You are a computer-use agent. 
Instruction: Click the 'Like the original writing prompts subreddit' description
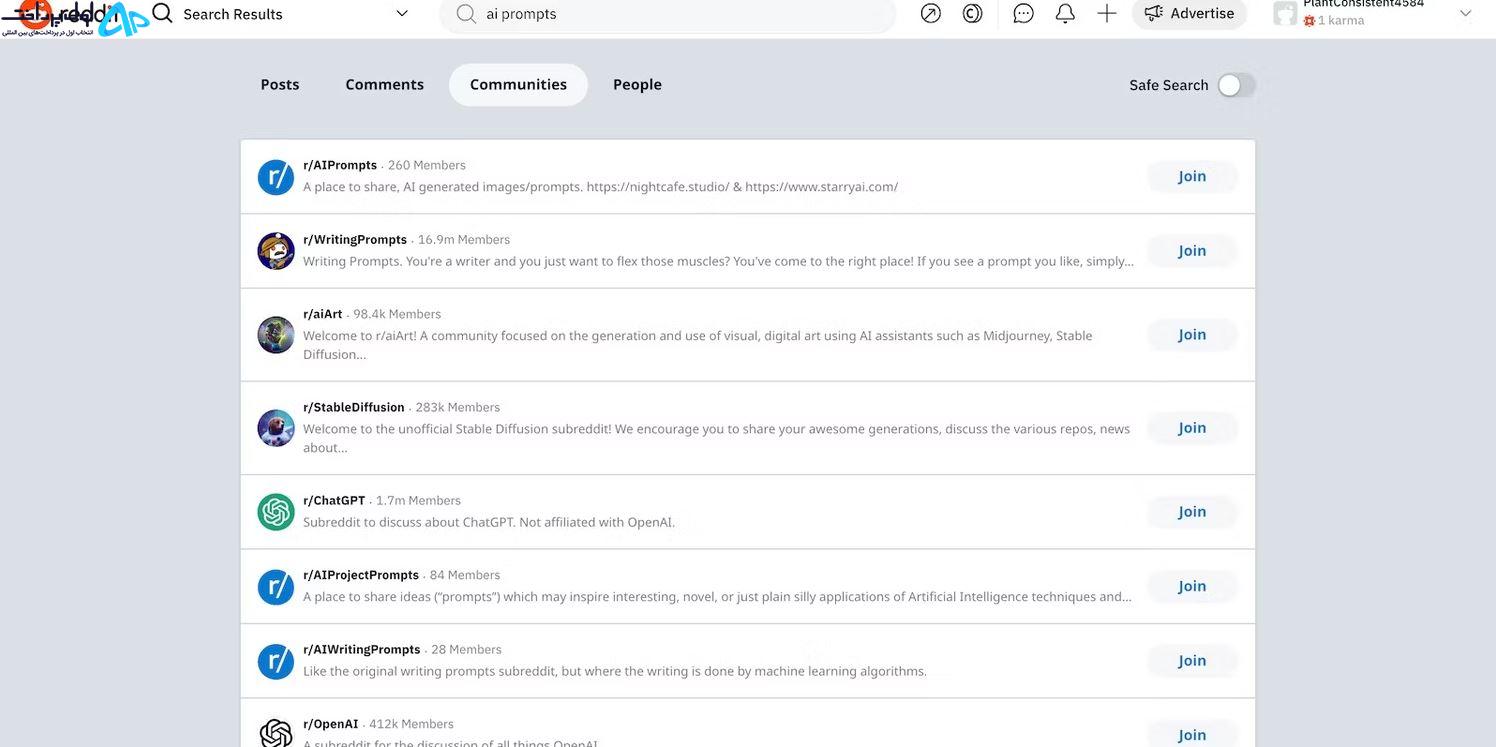click(615, 671)
